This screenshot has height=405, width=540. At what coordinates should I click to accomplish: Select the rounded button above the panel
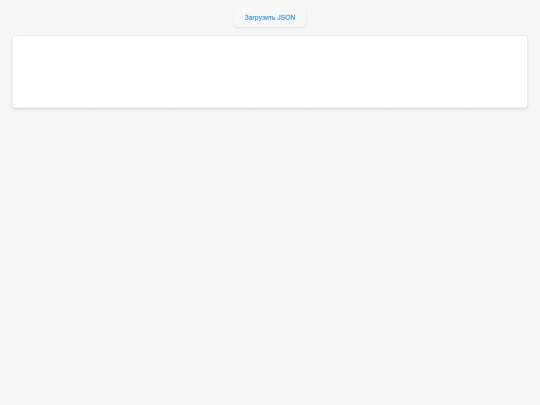pos(270,18)
